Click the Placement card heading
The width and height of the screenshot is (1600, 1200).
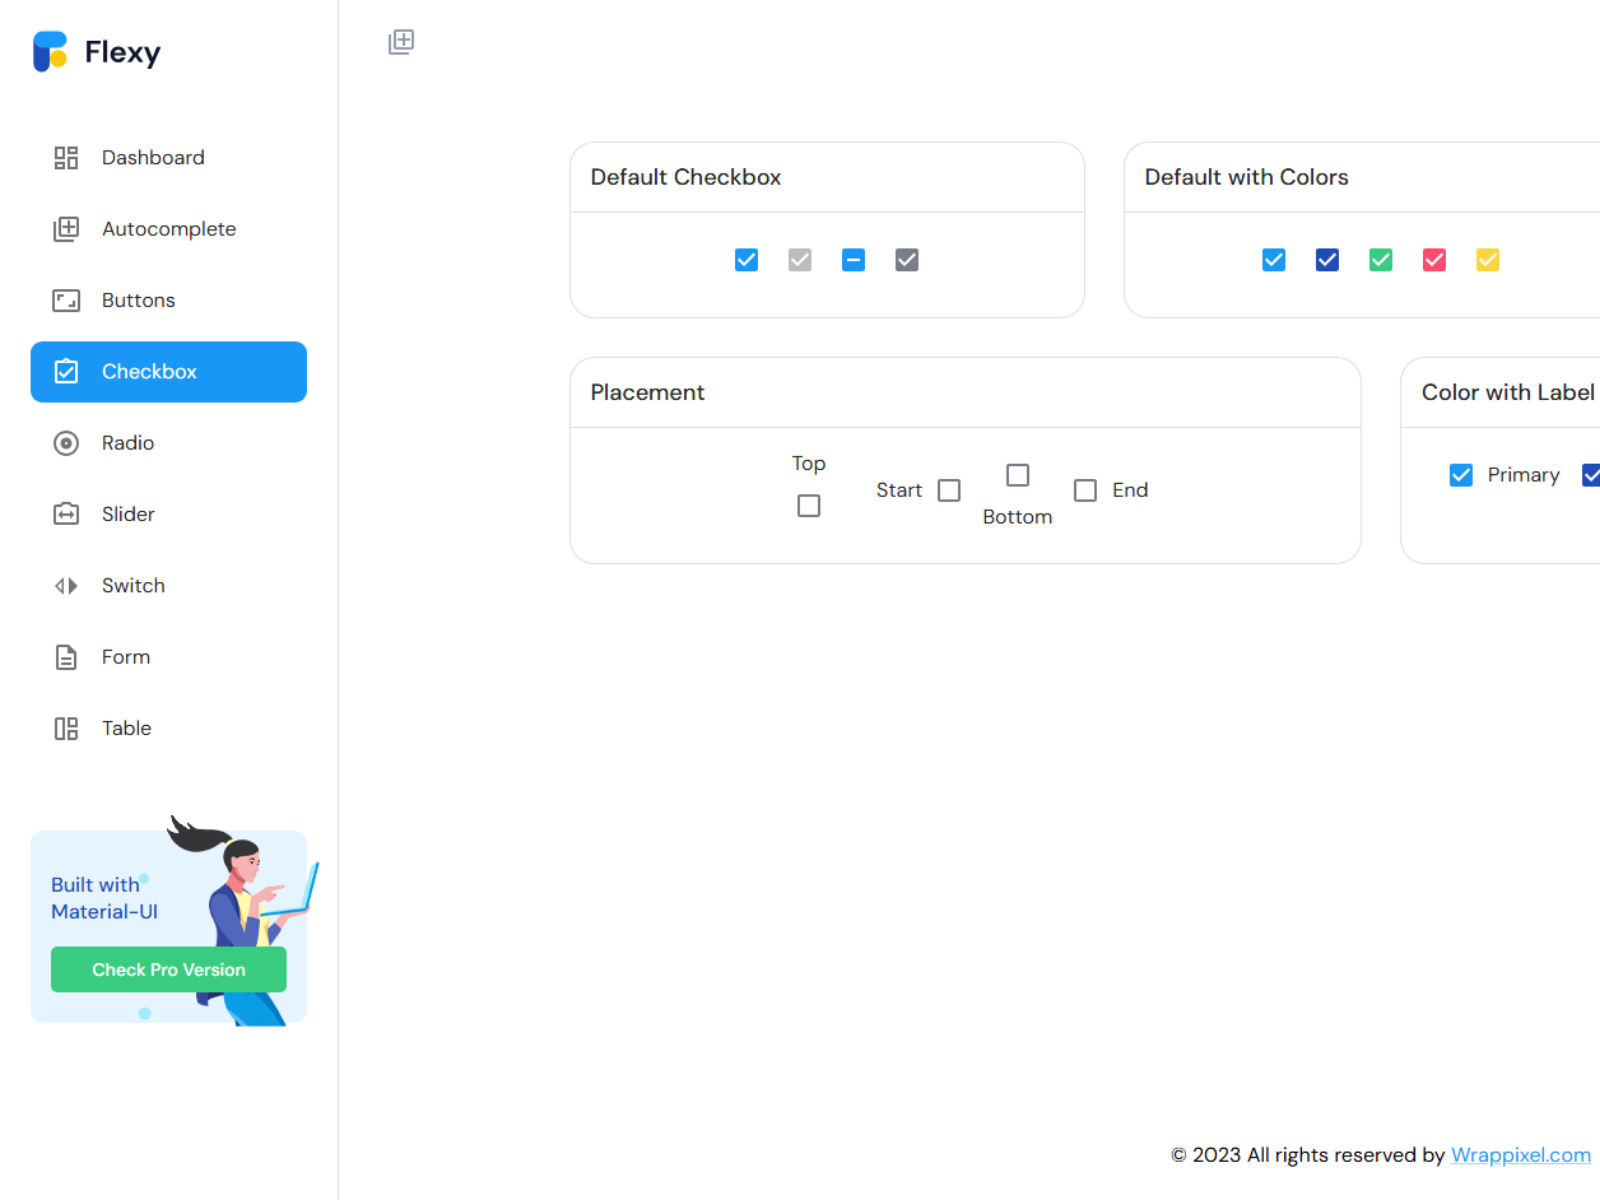[648, 392]
